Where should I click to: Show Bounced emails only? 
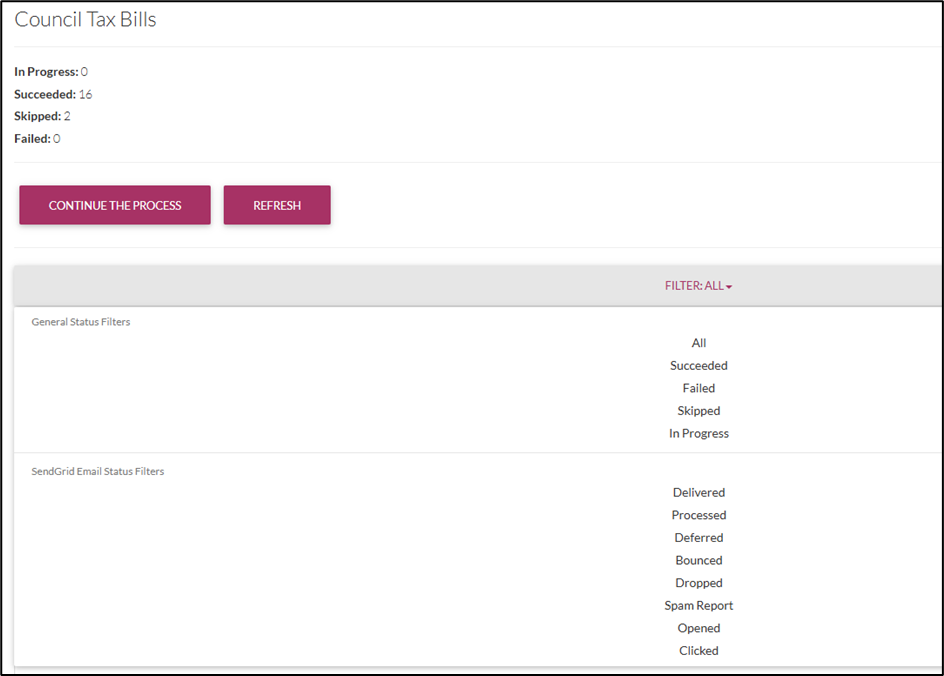(698, 560)
